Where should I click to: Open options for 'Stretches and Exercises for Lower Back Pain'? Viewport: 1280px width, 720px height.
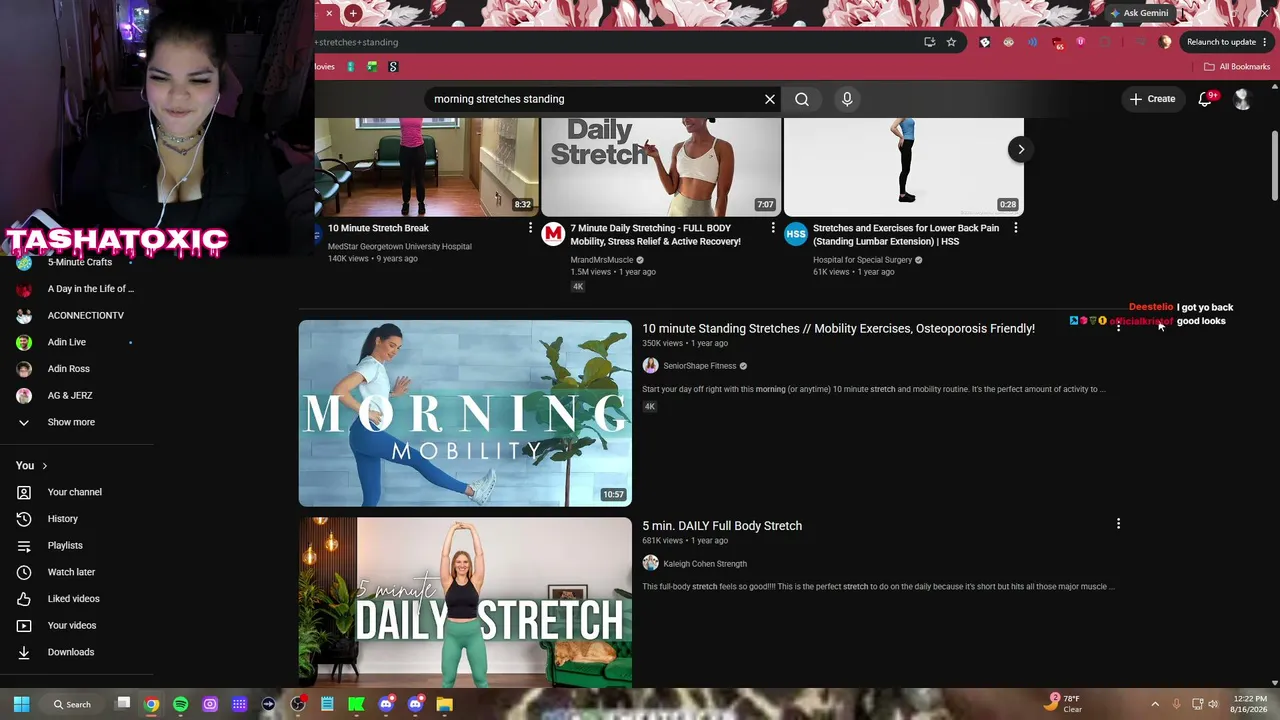[1016, 228]
